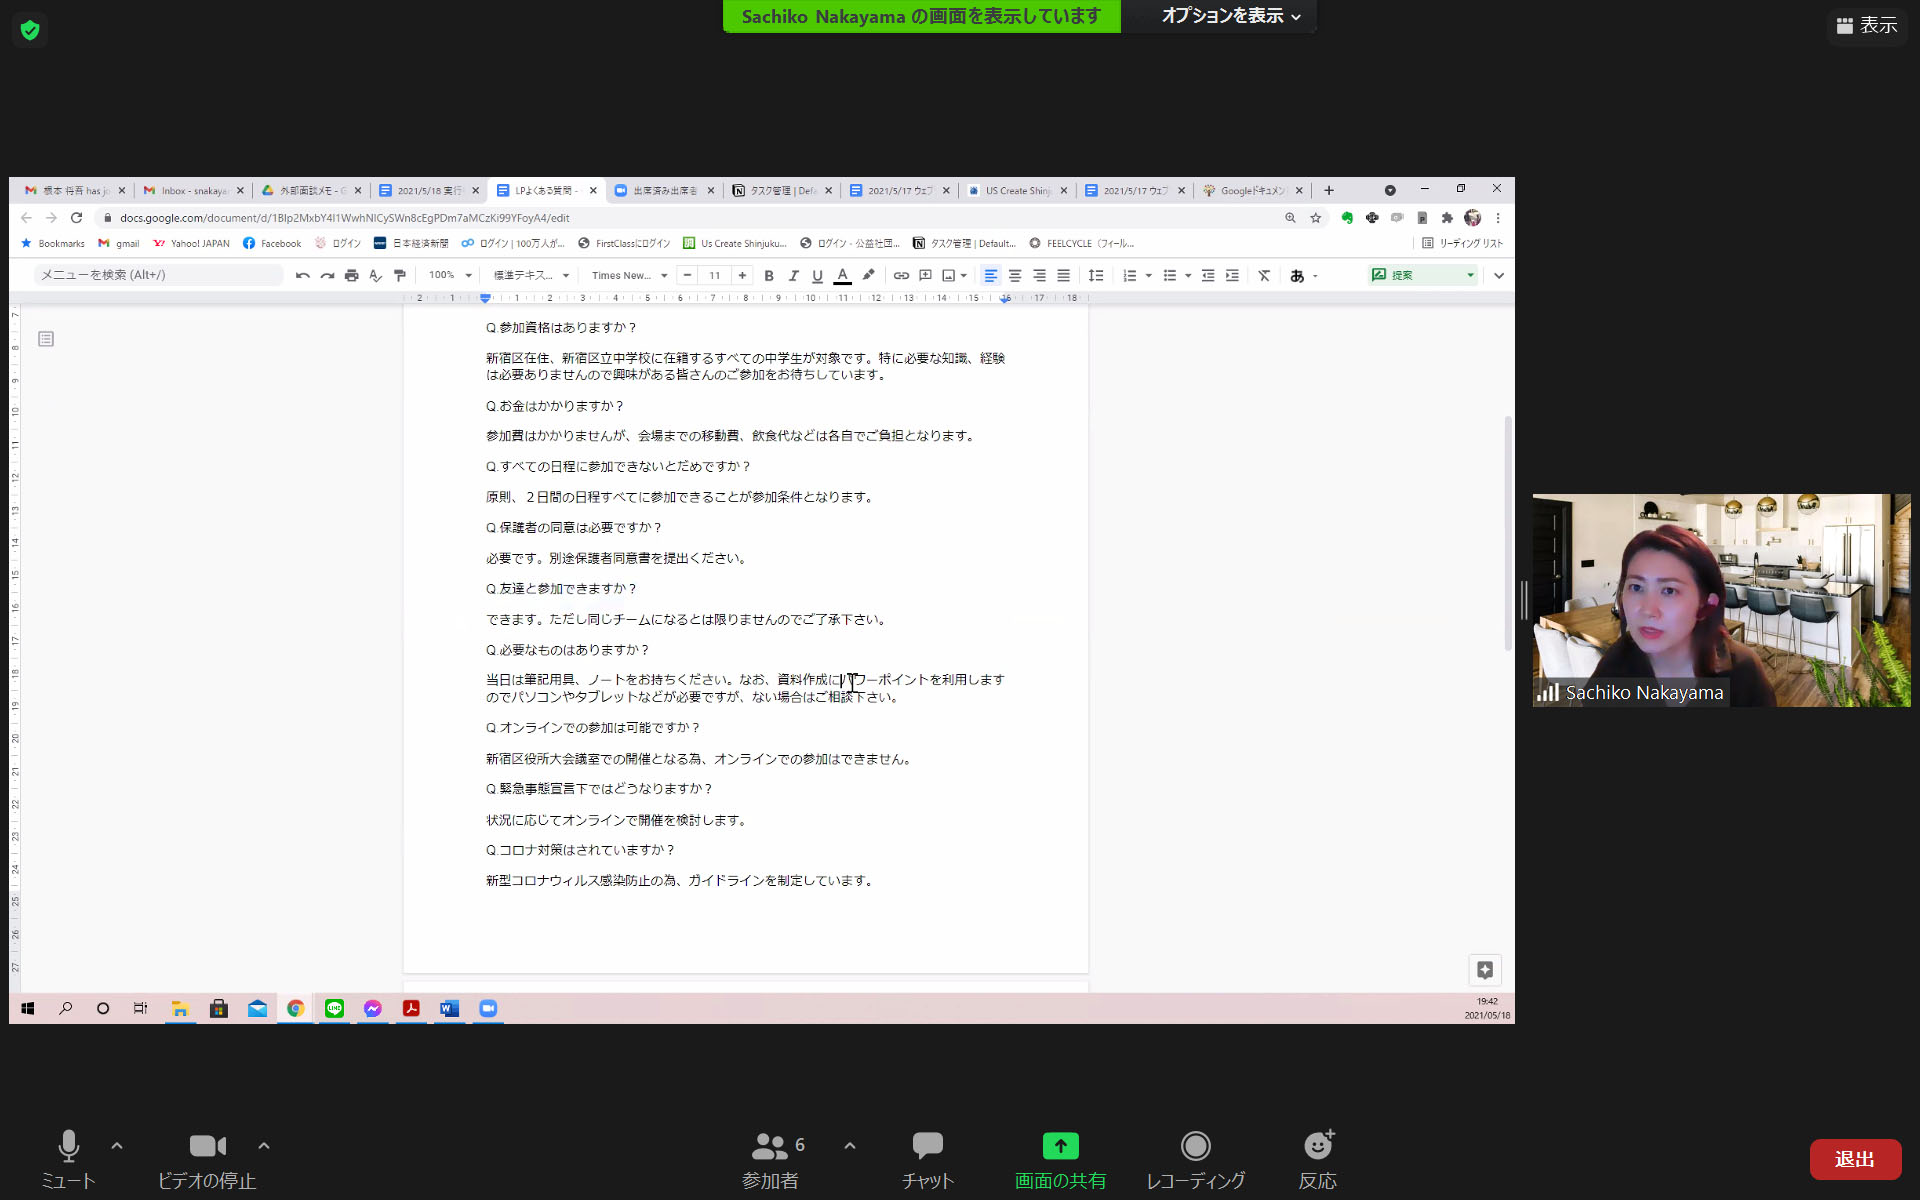The height and width of the screenshot is (1200, 1920).
Task: Click the text color A swatch
Action: (842, 275)
